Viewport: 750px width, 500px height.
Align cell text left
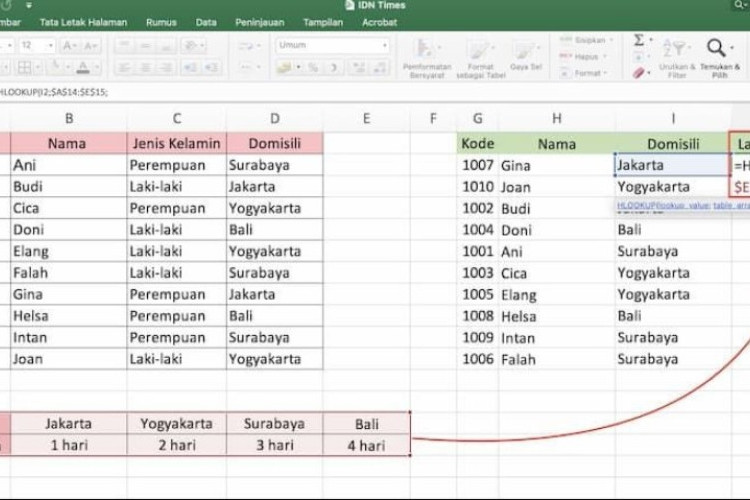[x=124, y=67]
